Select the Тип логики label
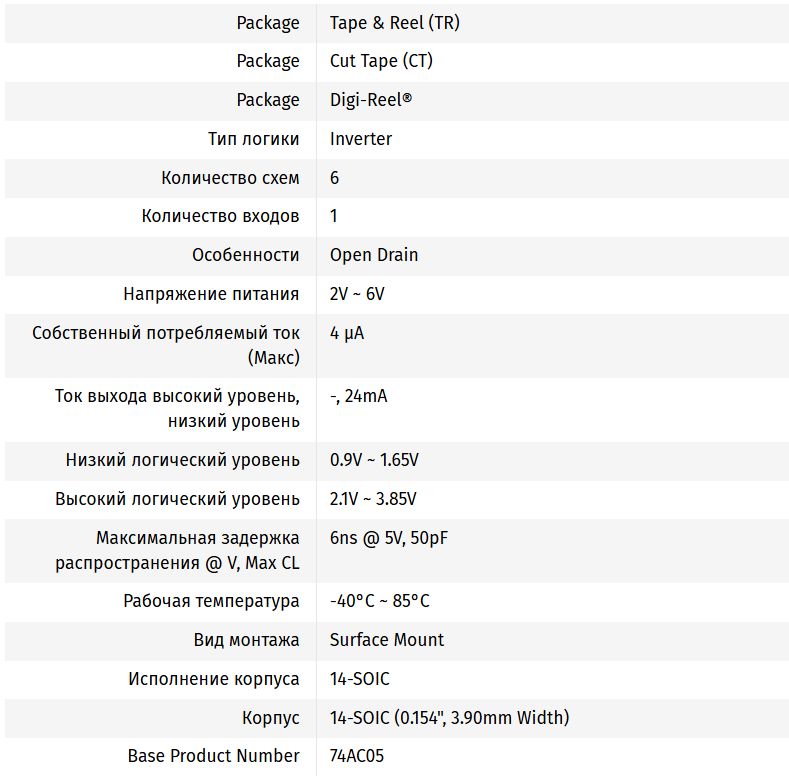This screenshot has height=776, width=789. [253, 139]
